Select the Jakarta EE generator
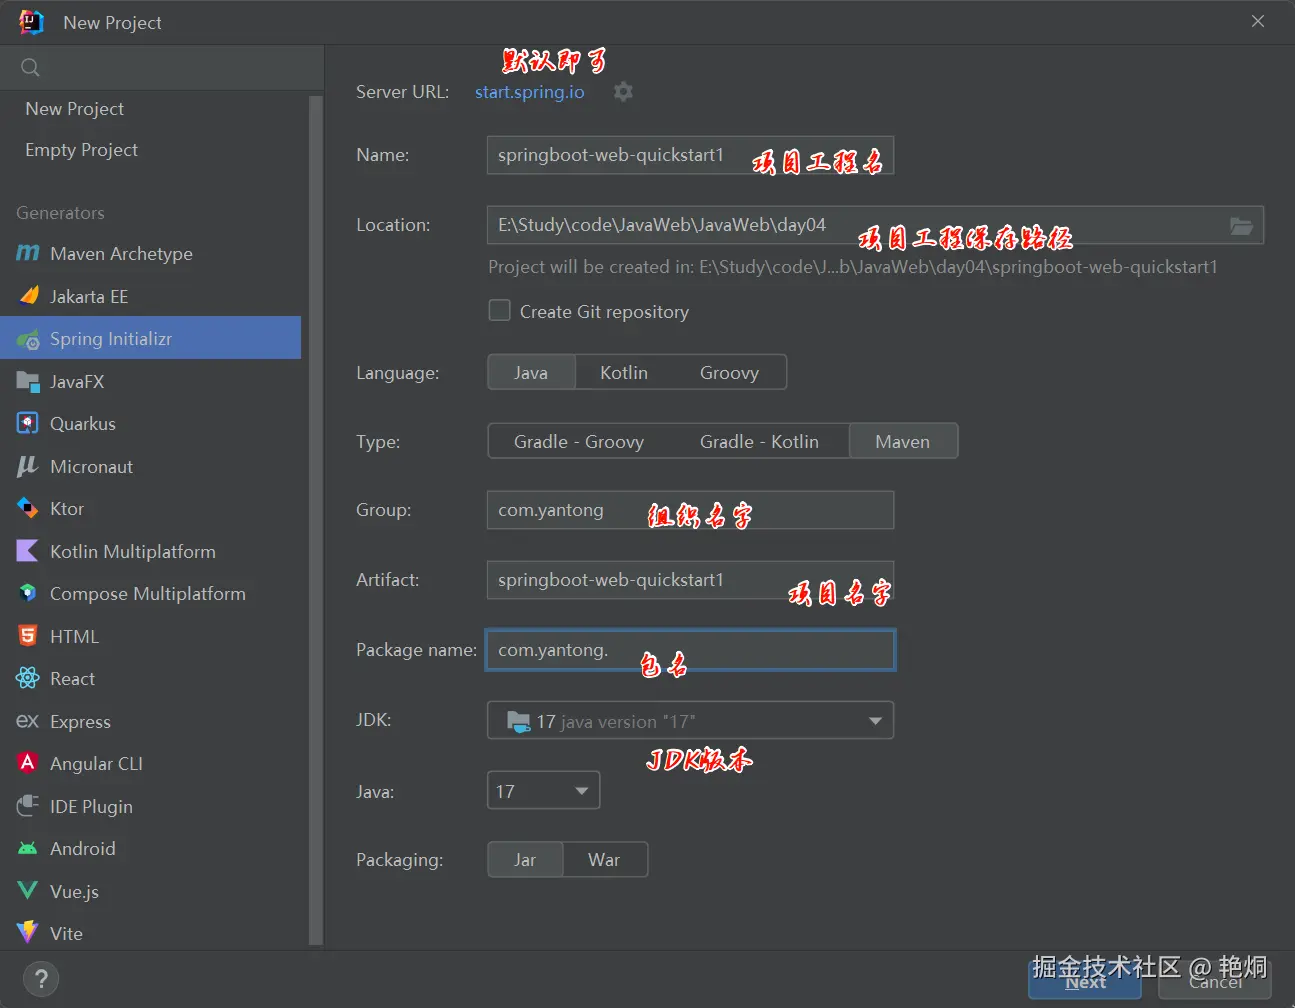Screen dimensions: 1295x1008 151,296
